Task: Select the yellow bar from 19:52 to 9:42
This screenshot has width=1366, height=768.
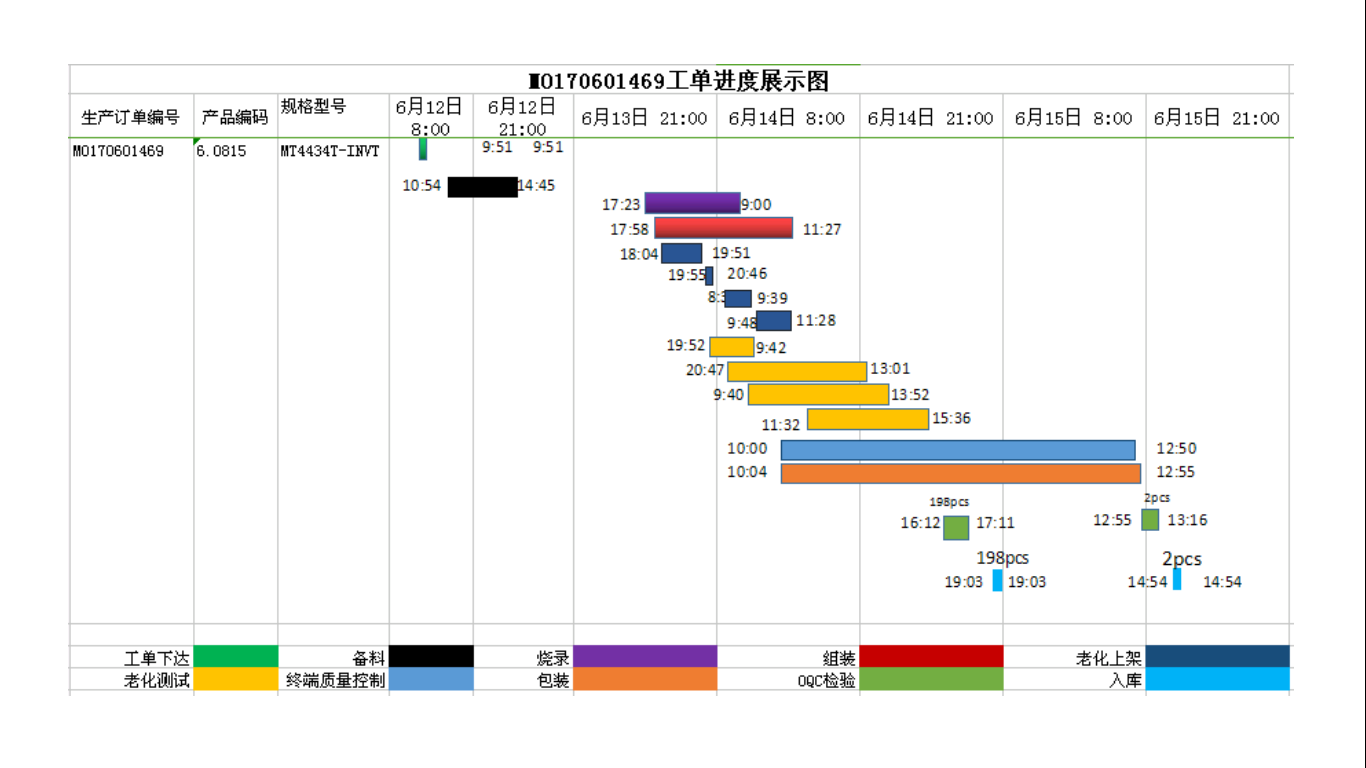Action: (732, 347)
